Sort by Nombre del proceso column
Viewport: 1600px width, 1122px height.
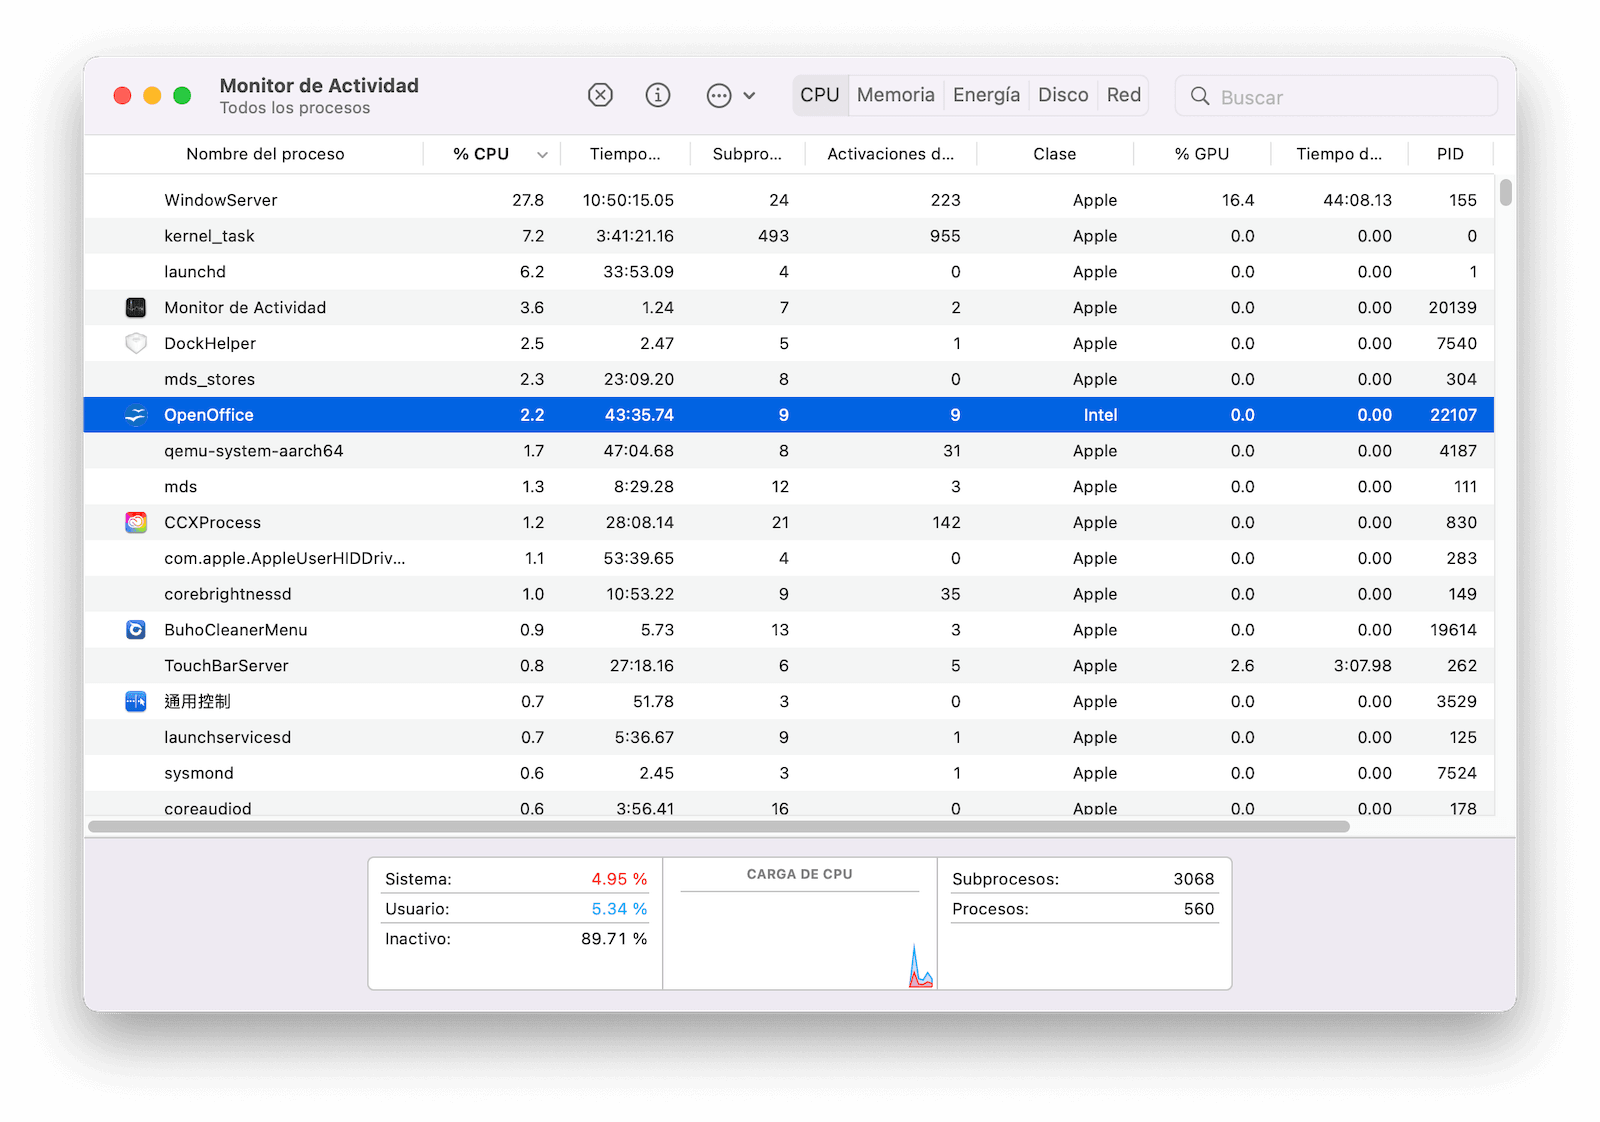[265, 154]
